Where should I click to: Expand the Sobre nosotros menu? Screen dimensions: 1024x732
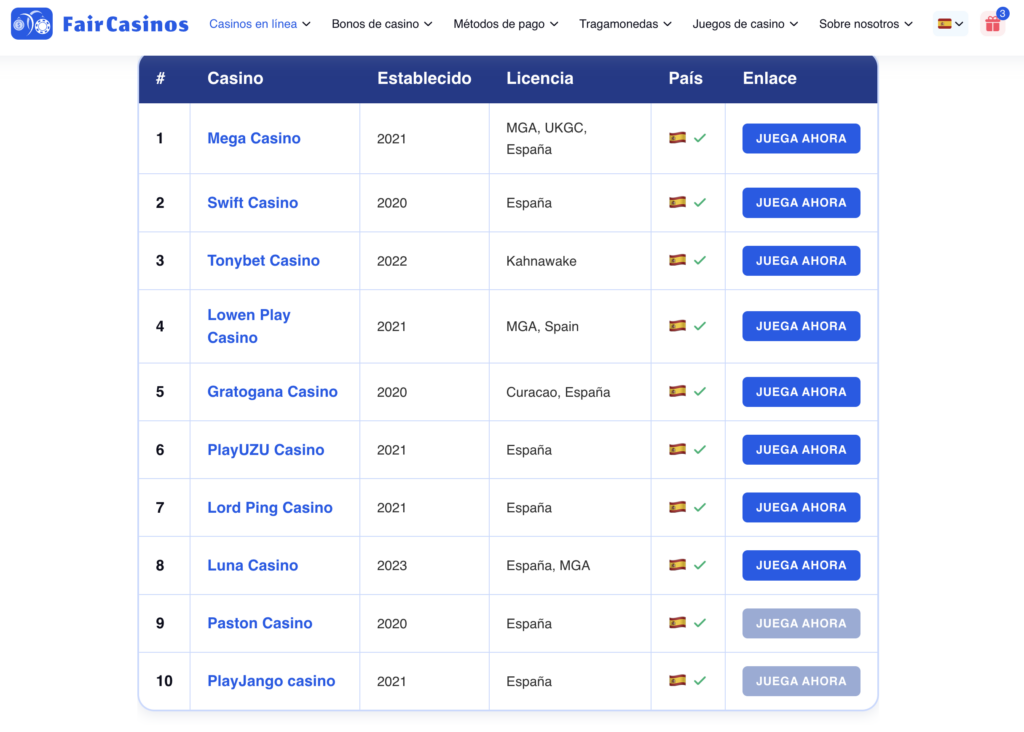[866, 24]
